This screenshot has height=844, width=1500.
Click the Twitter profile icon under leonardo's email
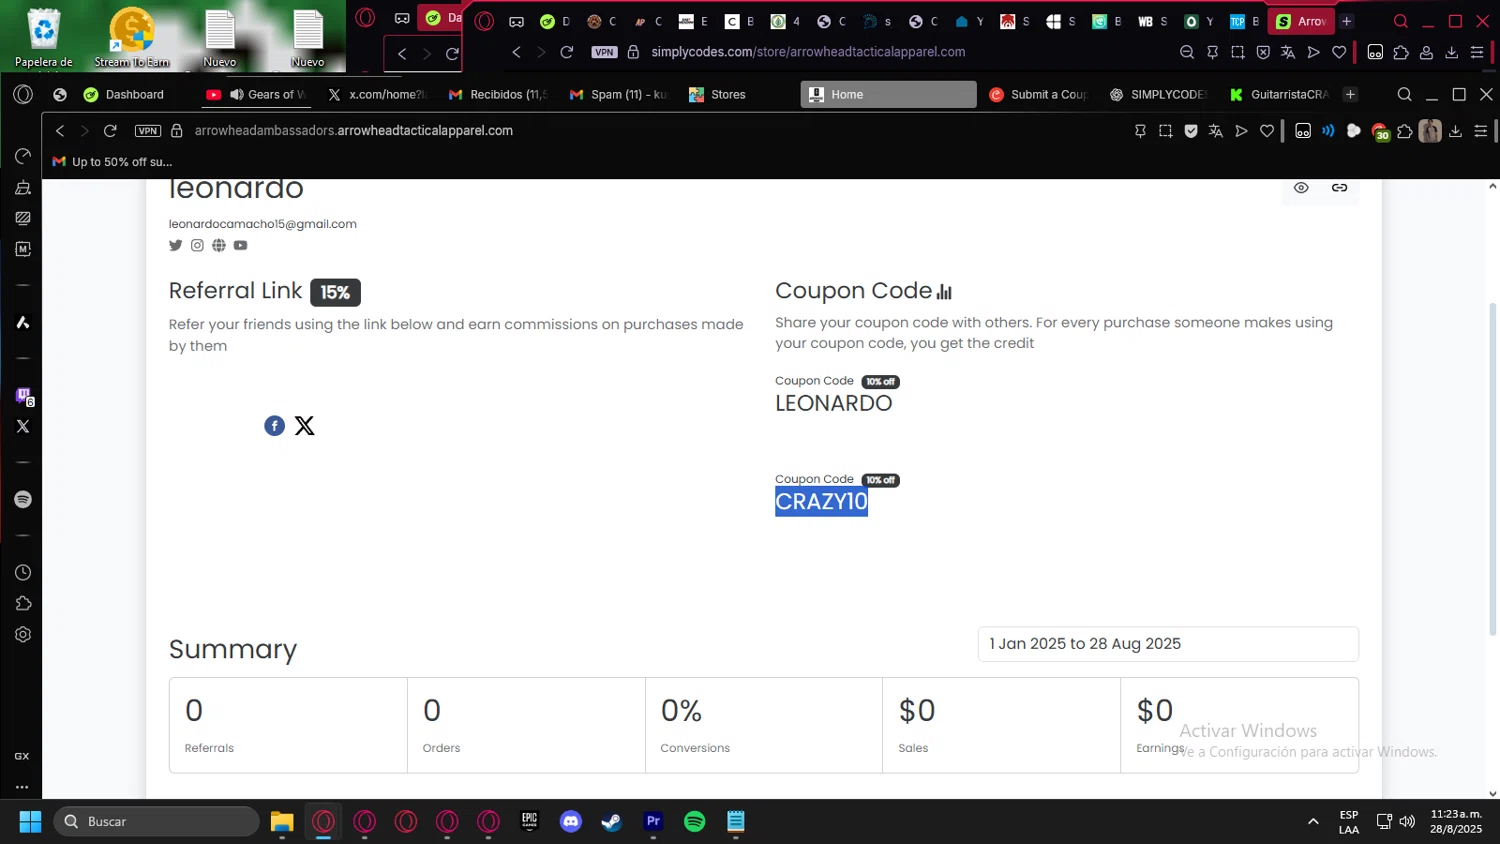coord(176,245)
